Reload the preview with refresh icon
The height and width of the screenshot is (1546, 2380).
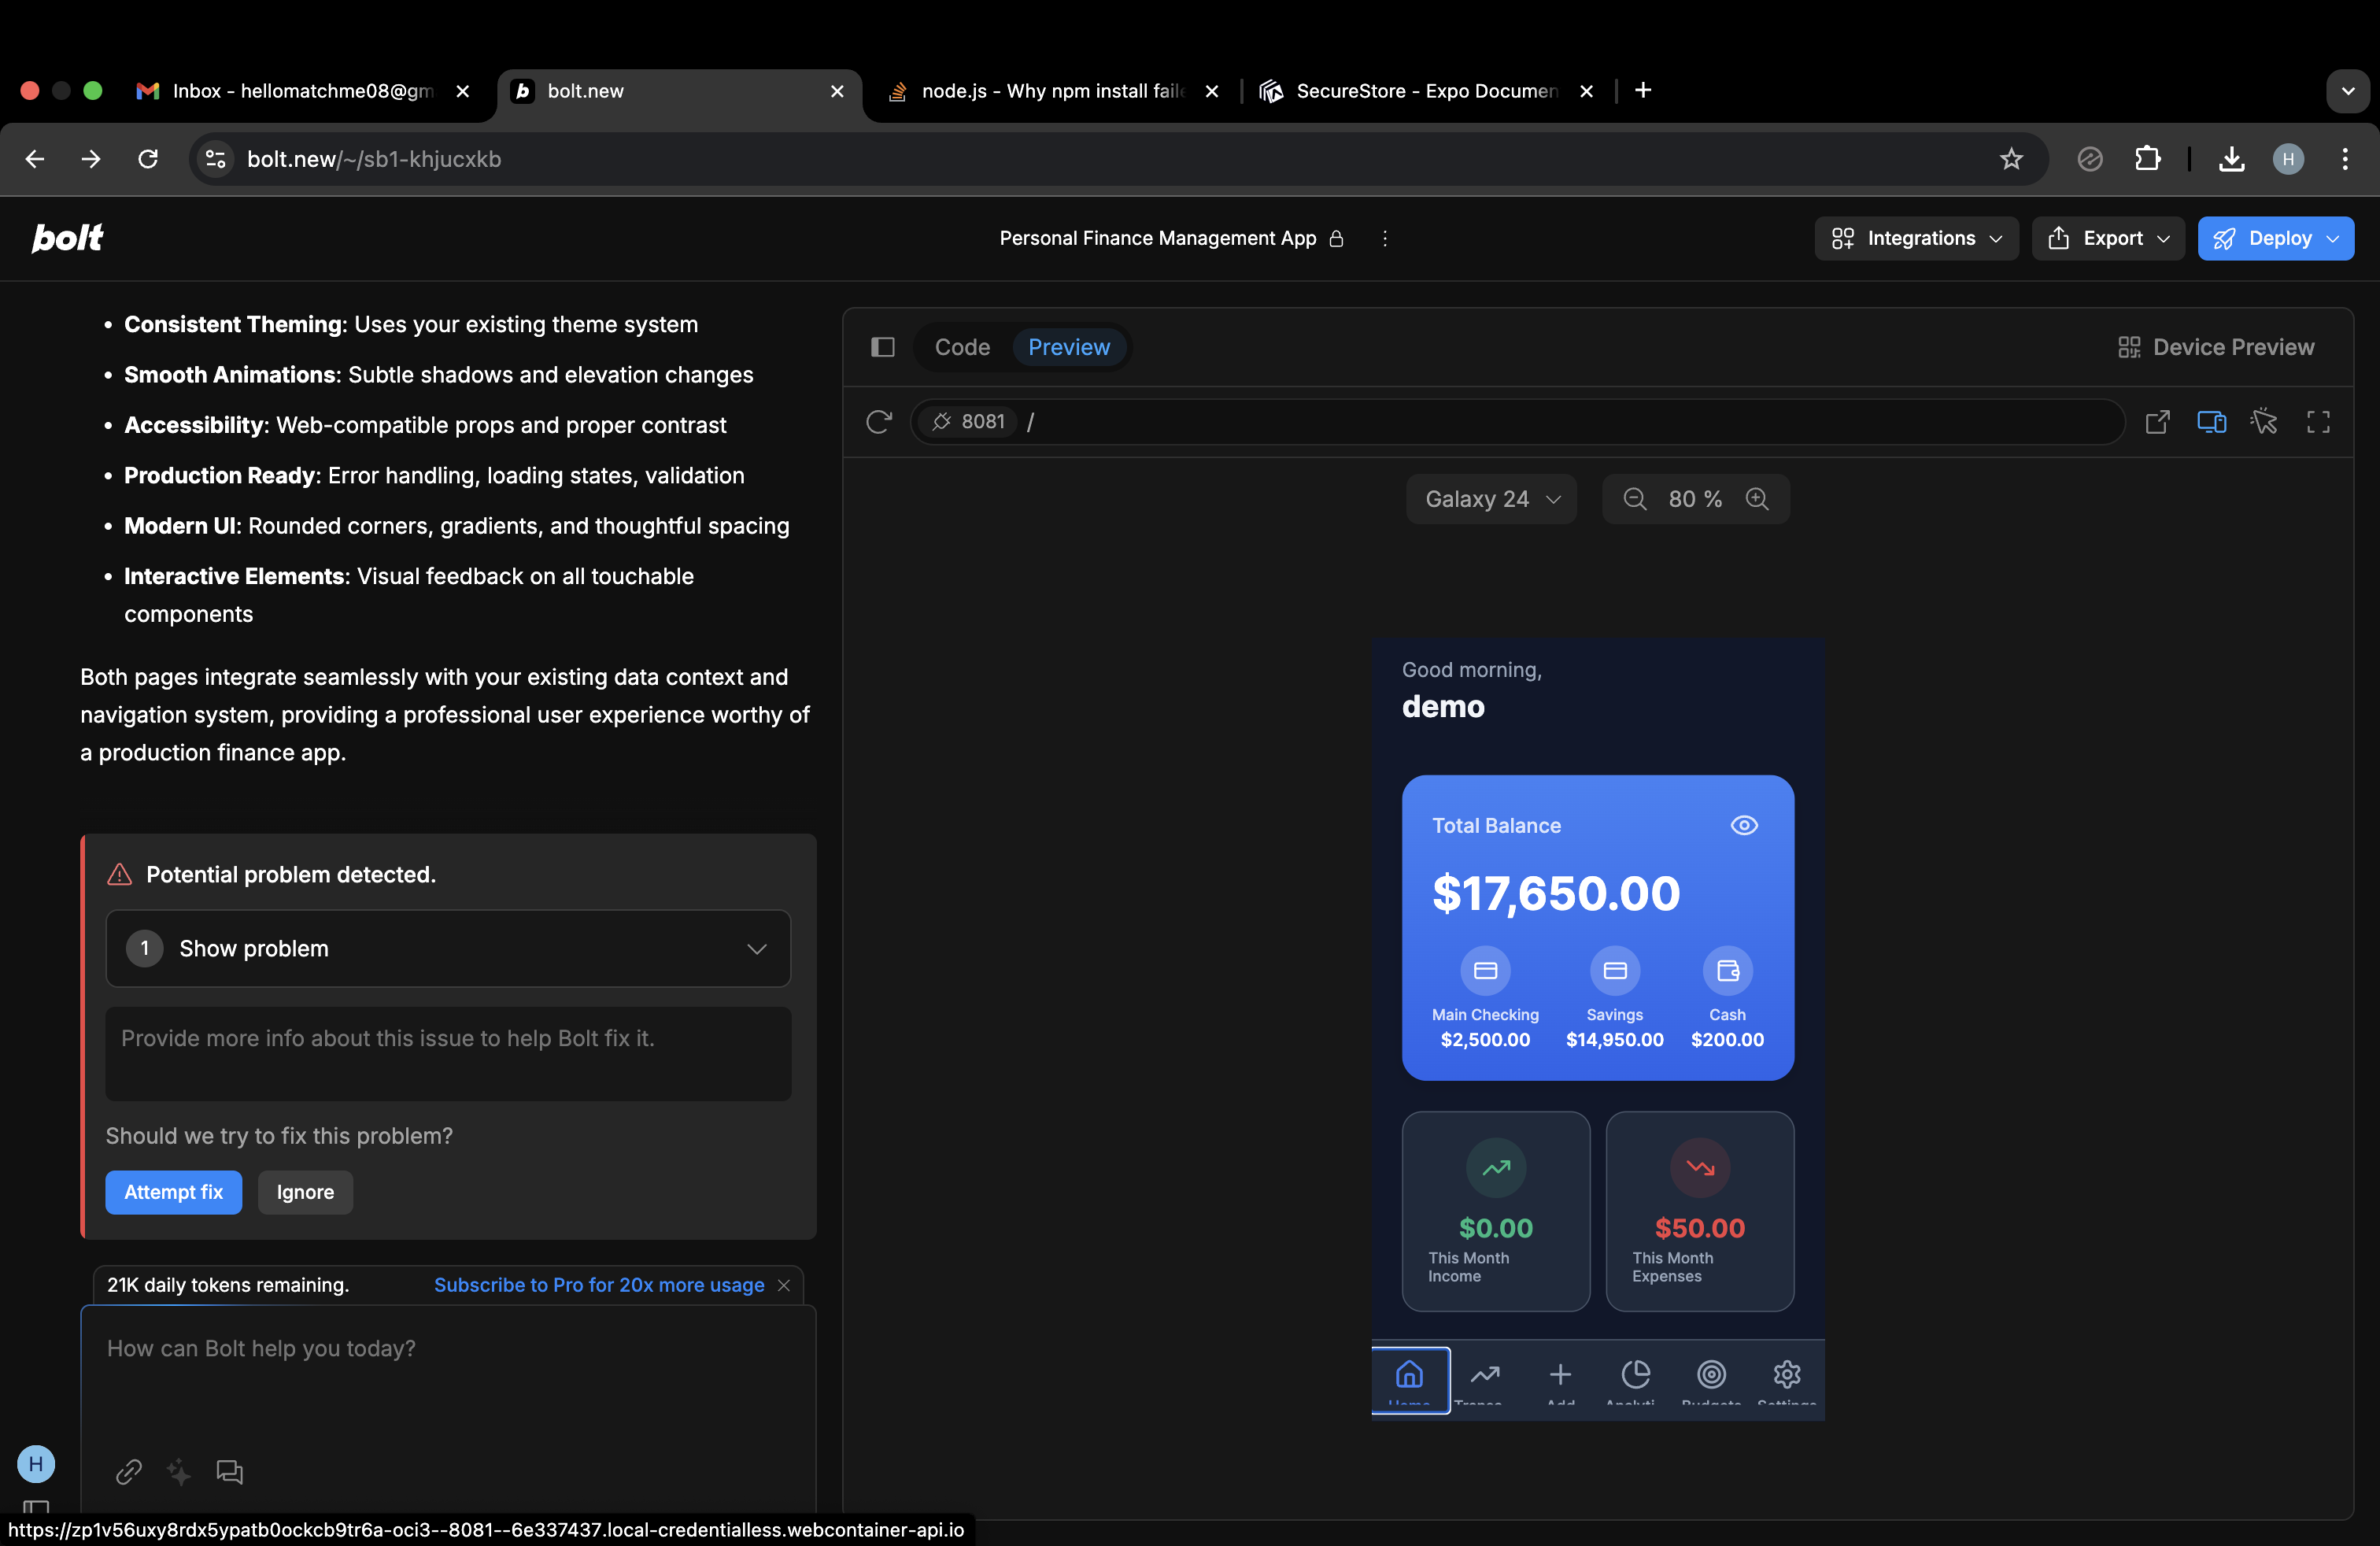[878, 422]
